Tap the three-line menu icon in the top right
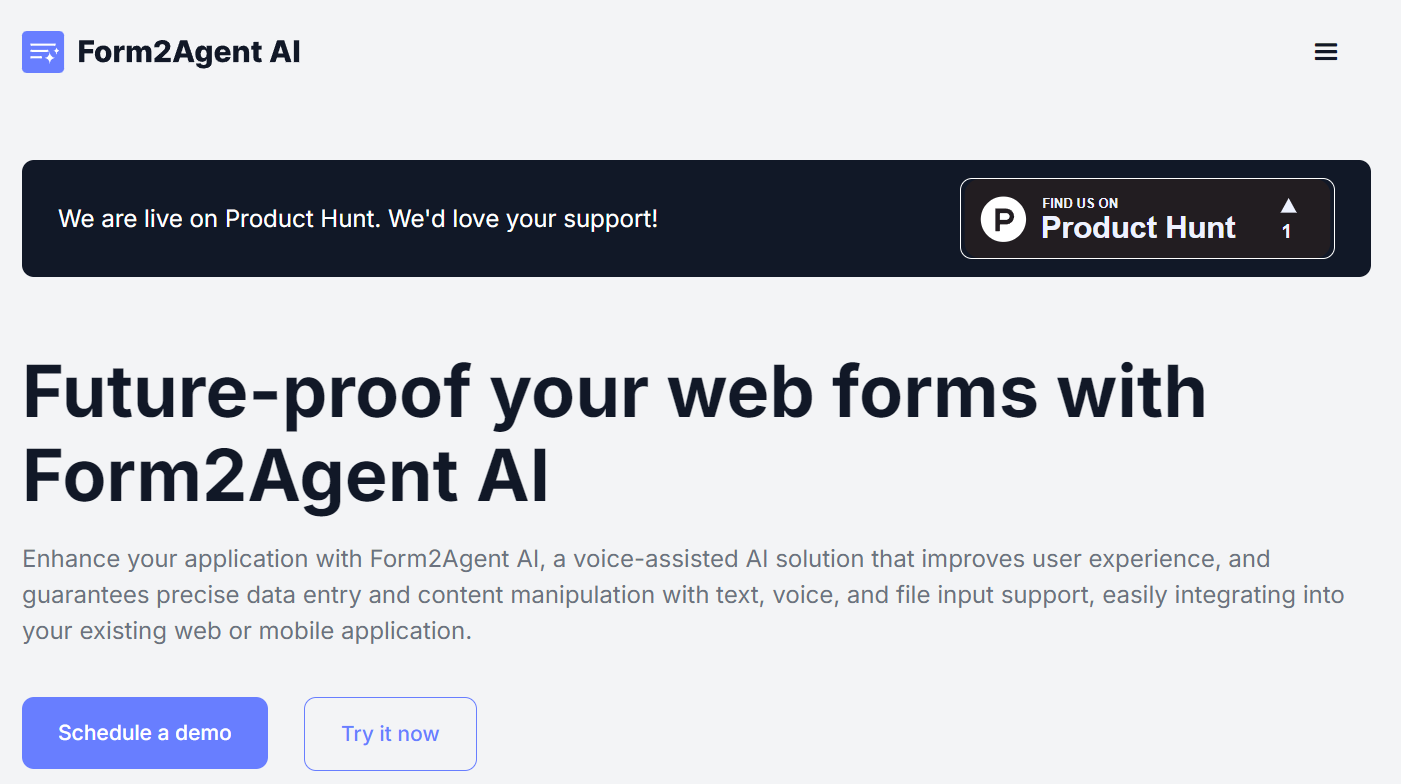 pos(1325,51)
